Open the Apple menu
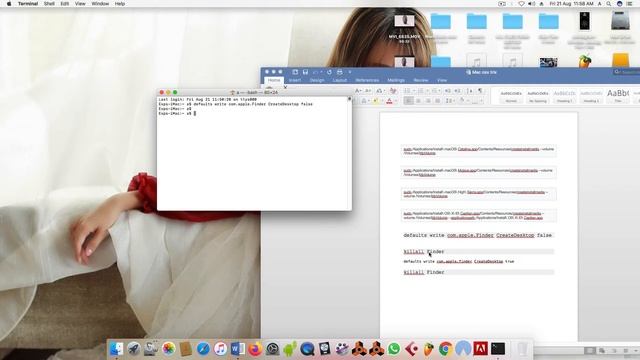 [9, 4]
